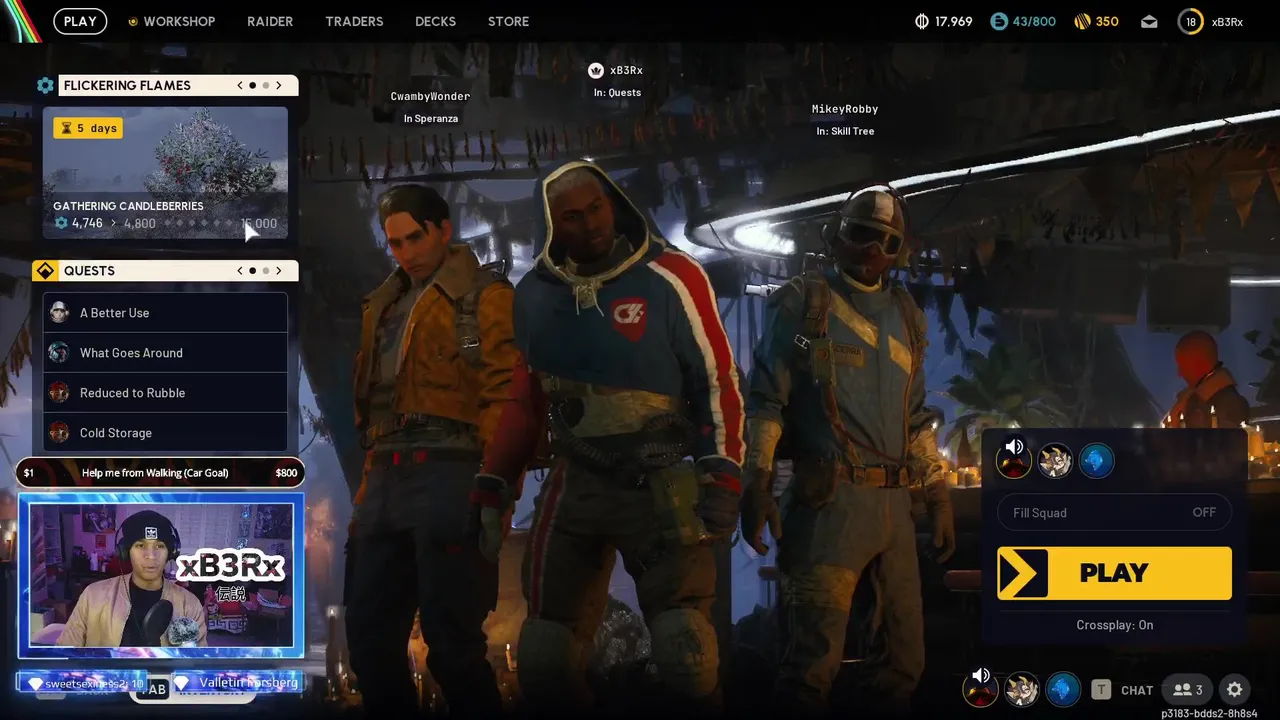Viewport: 1280px width, 720px height.
Task: Open the What Goes Around quest
Action: pos(165,353)
